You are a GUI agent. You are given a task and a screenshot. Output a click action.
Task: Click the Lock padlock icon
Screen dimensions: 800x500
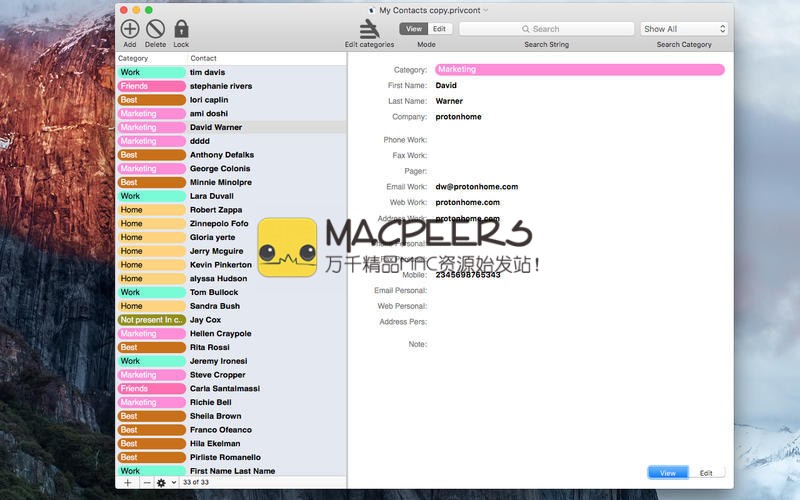click(x=181, y=29)
